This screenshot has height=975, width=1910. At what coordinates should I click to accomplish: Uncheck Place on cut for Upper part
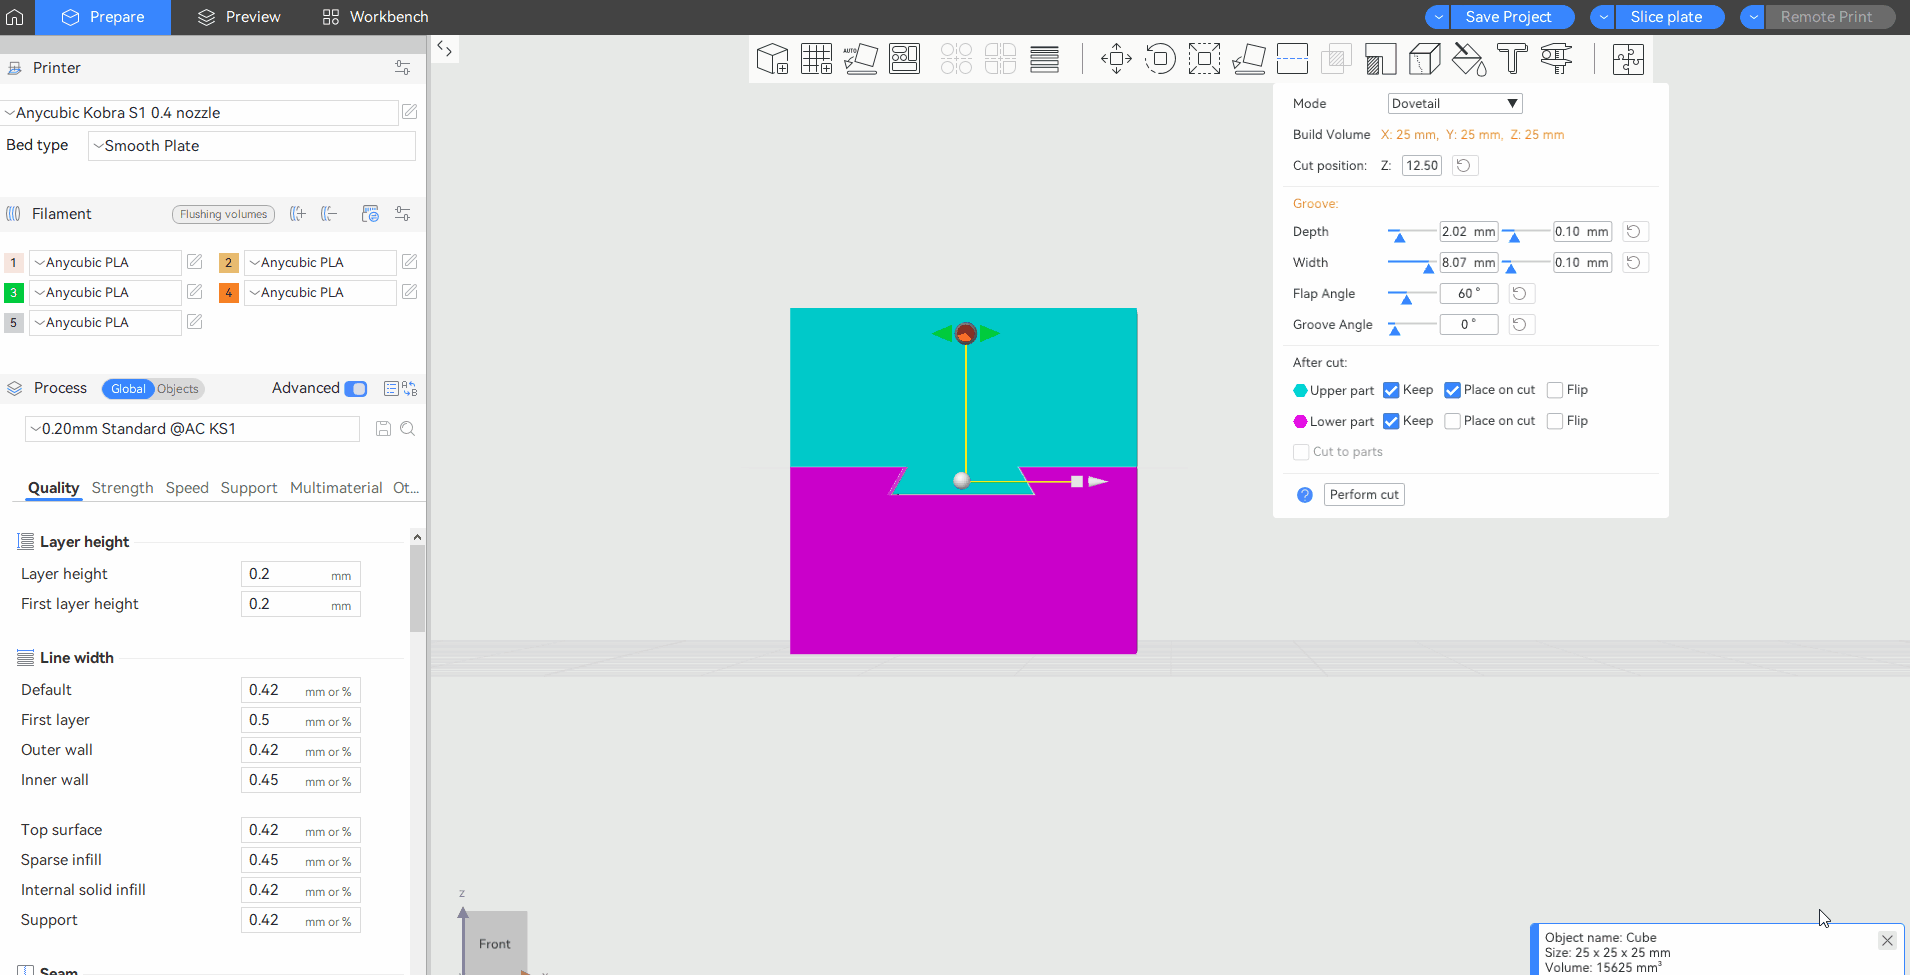pyautogui.click(x=1453, y=390)
